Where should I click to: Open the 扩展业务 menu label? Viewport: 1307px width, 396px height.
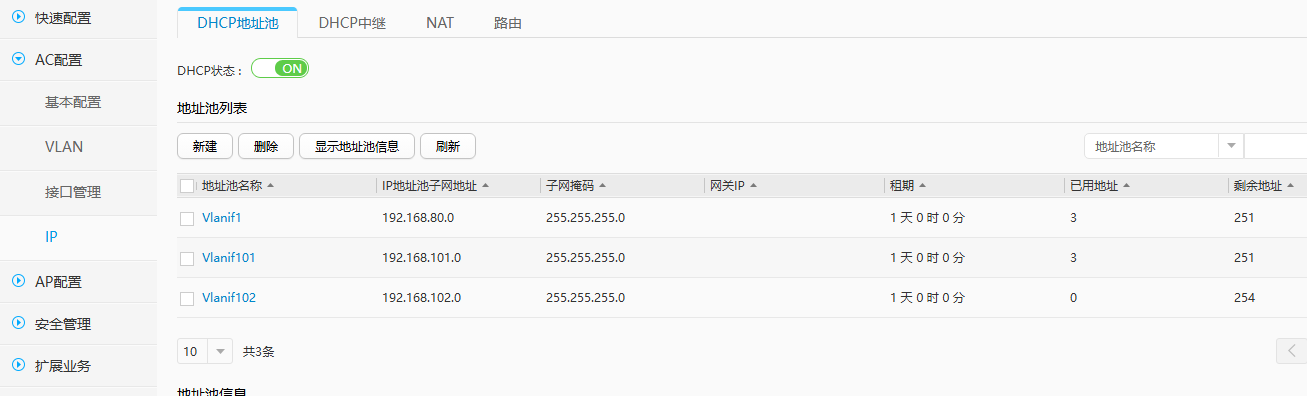[63, 365]
